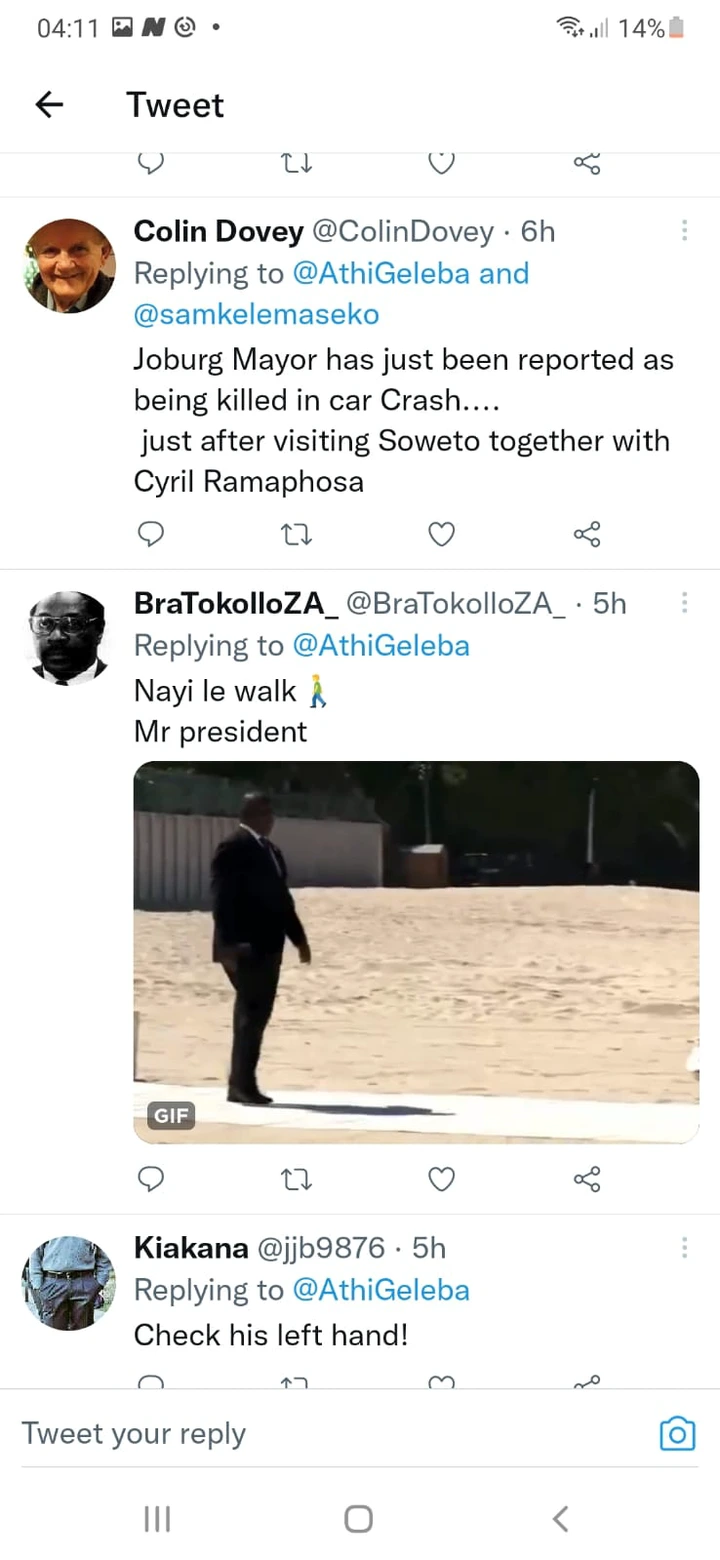Open Kiakana's profile avatar
The height and width of the screenshot is (1560, 720).
(x=70, y=1283)
